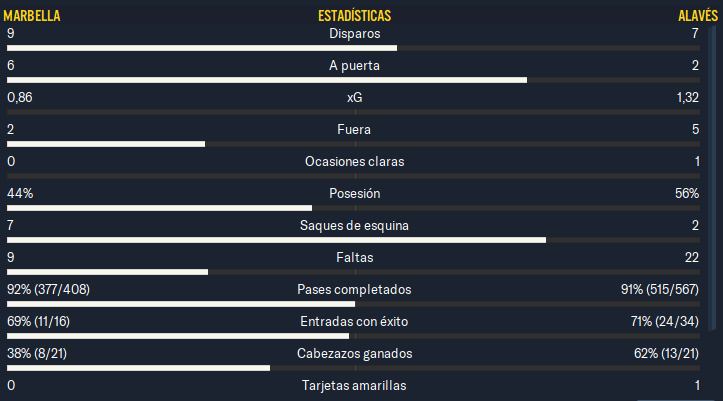
Task: Select the ESTADÍSTICAS heading
Action: click(x=355, y=16)
